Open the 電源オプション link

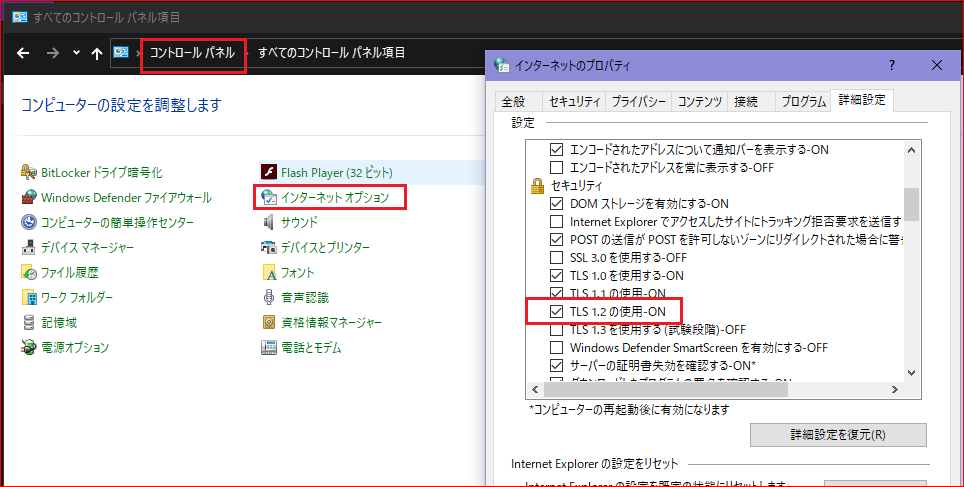[75, 347]
